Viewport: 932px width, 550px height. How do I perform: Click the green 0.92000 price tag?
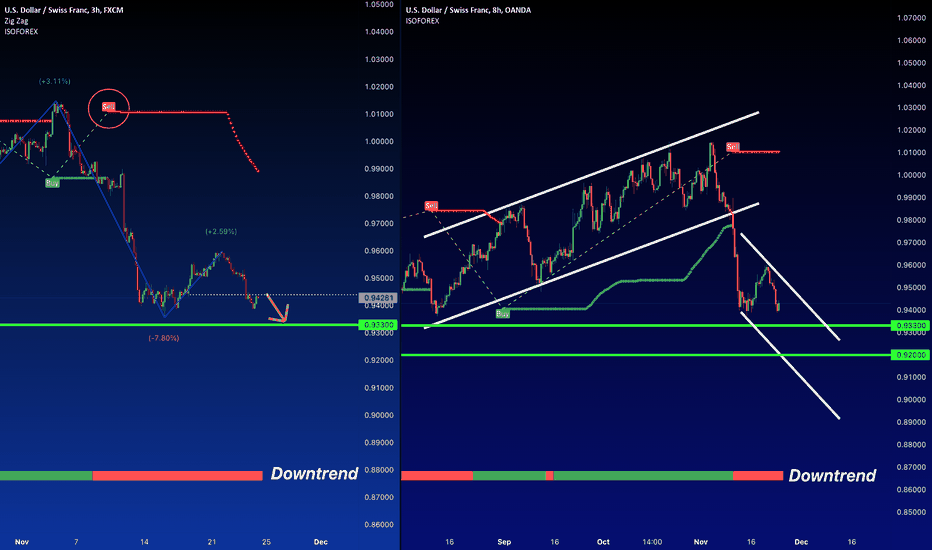point(911,354)
